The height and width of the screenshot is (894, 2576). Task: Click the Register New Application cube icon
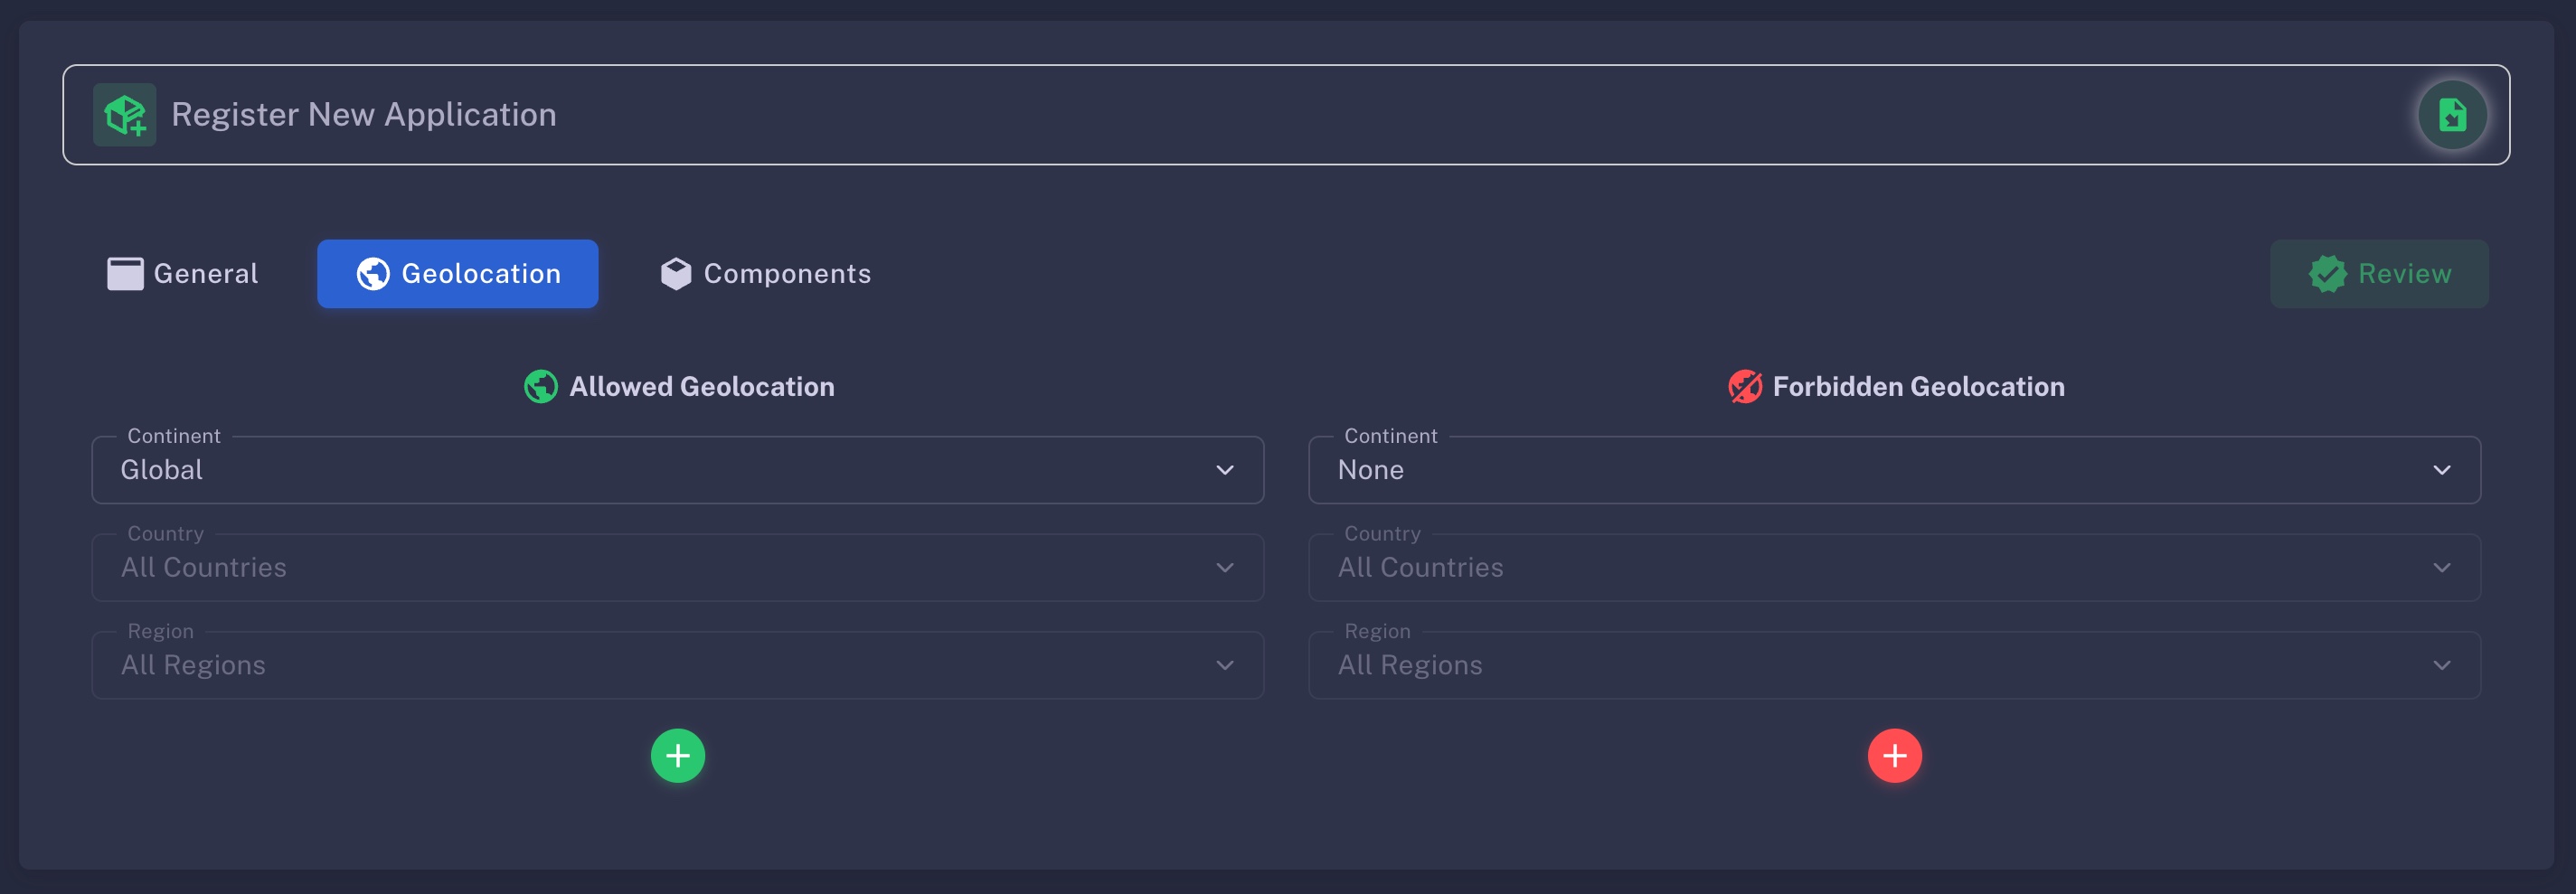[125, 115]
